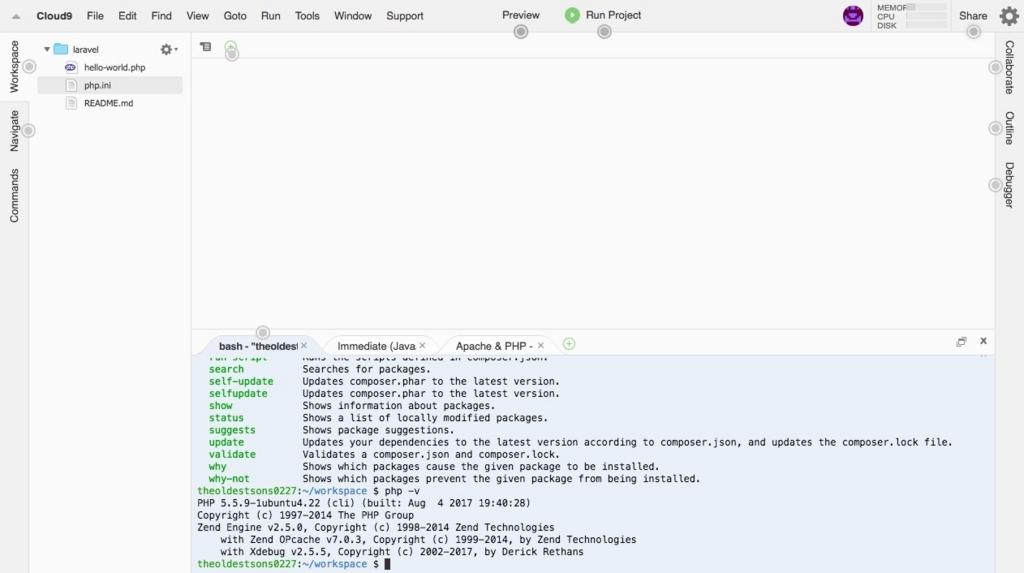Screen dimensions: 1024x573
Task: Open the preferences gear icon at top right
Action: pyautogui.click(x=1009, y=16)
